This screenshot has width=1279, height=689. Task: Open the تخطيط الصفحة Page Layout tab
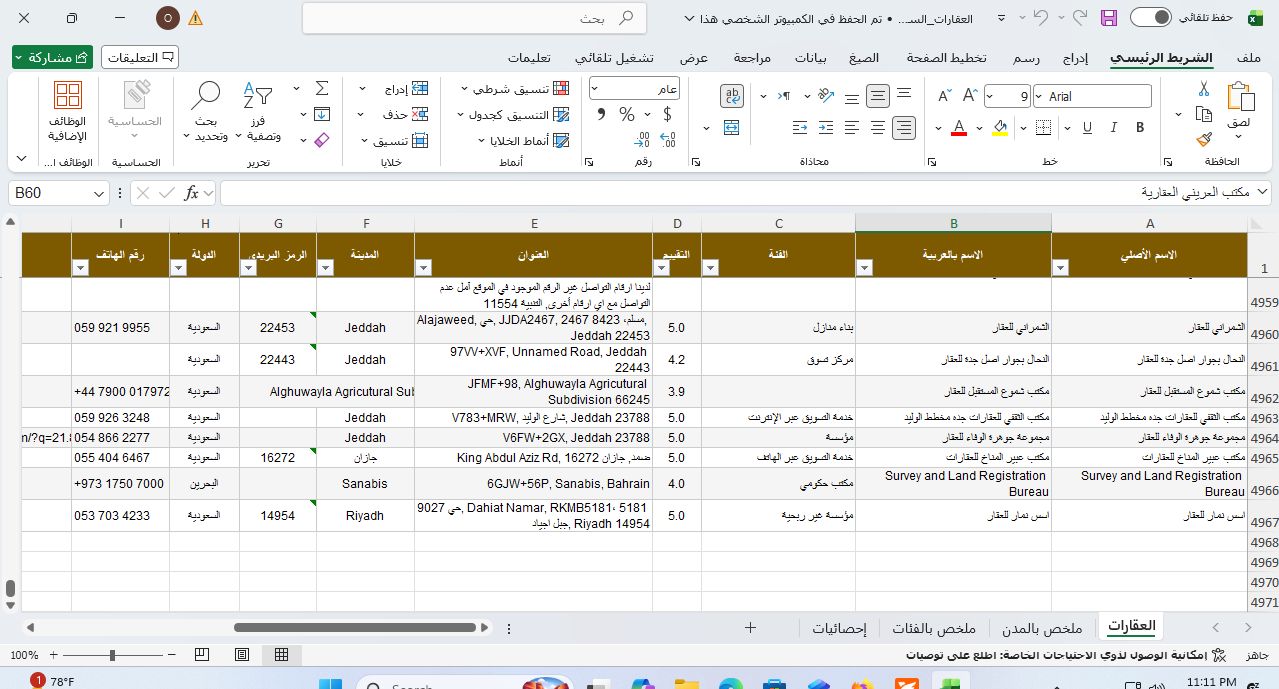pos(947,58)
